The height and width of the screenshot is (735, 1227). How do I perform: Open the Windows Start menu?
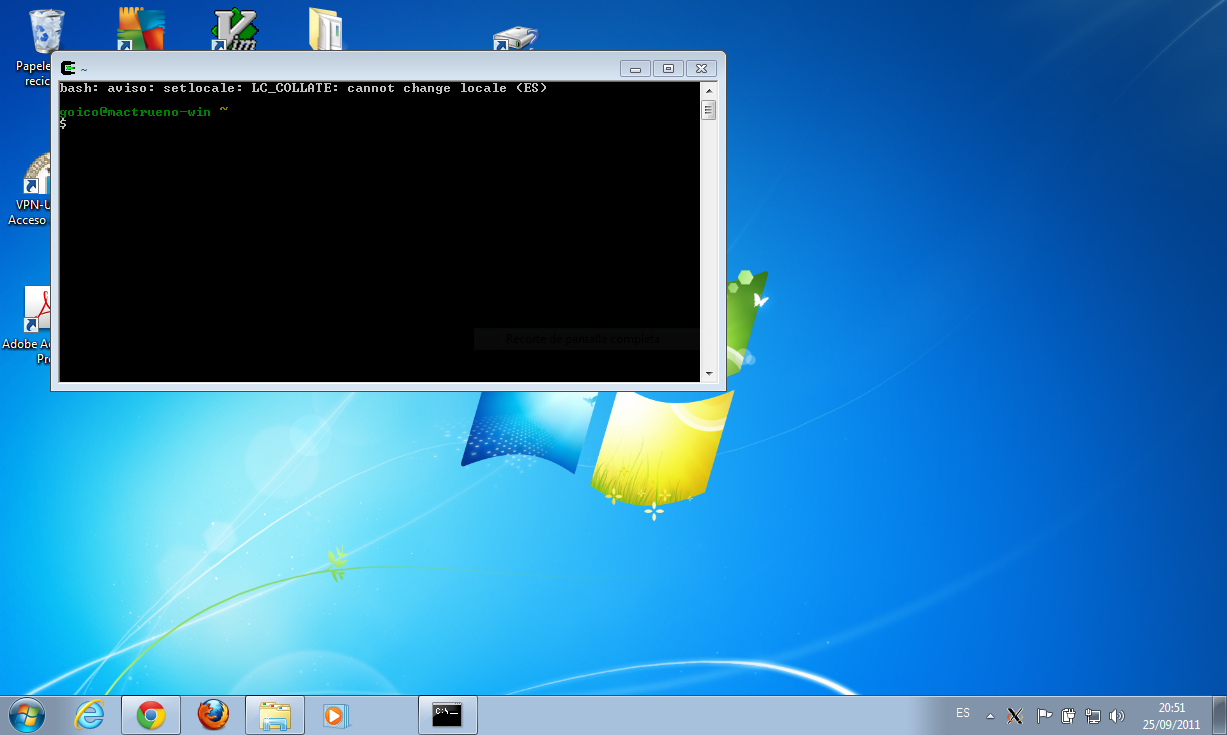[27, 714]
